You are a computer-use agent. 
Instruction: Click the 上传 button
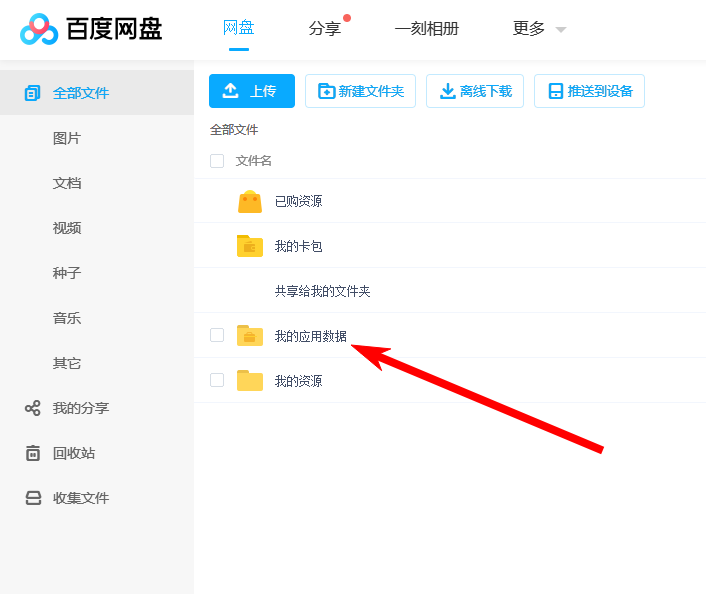(252, 91)
